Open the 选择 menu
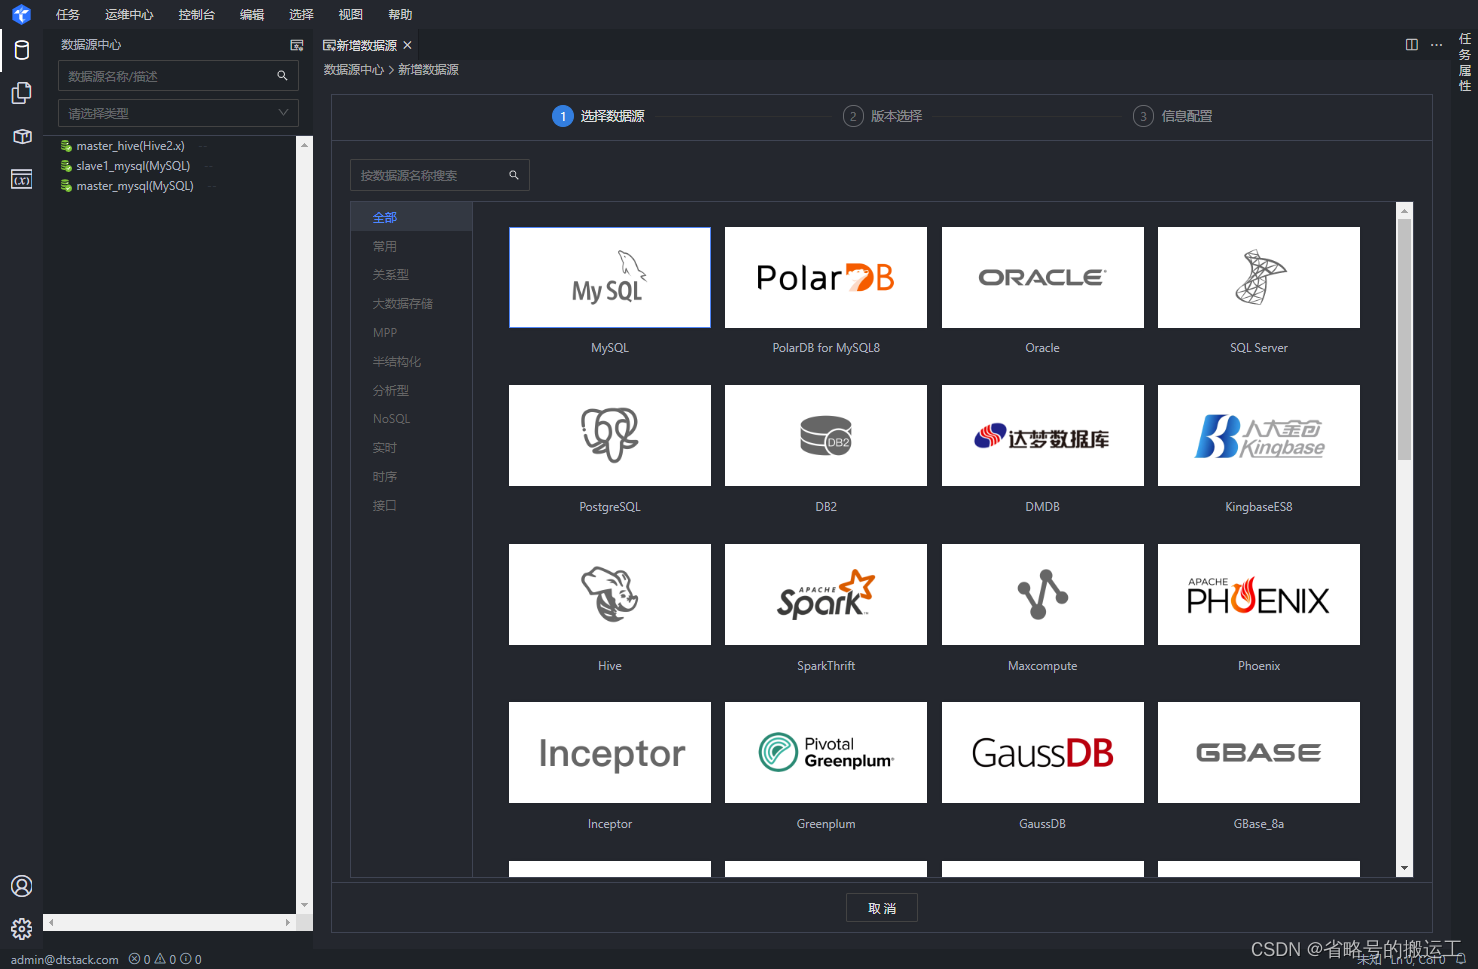 click(301, 15)
